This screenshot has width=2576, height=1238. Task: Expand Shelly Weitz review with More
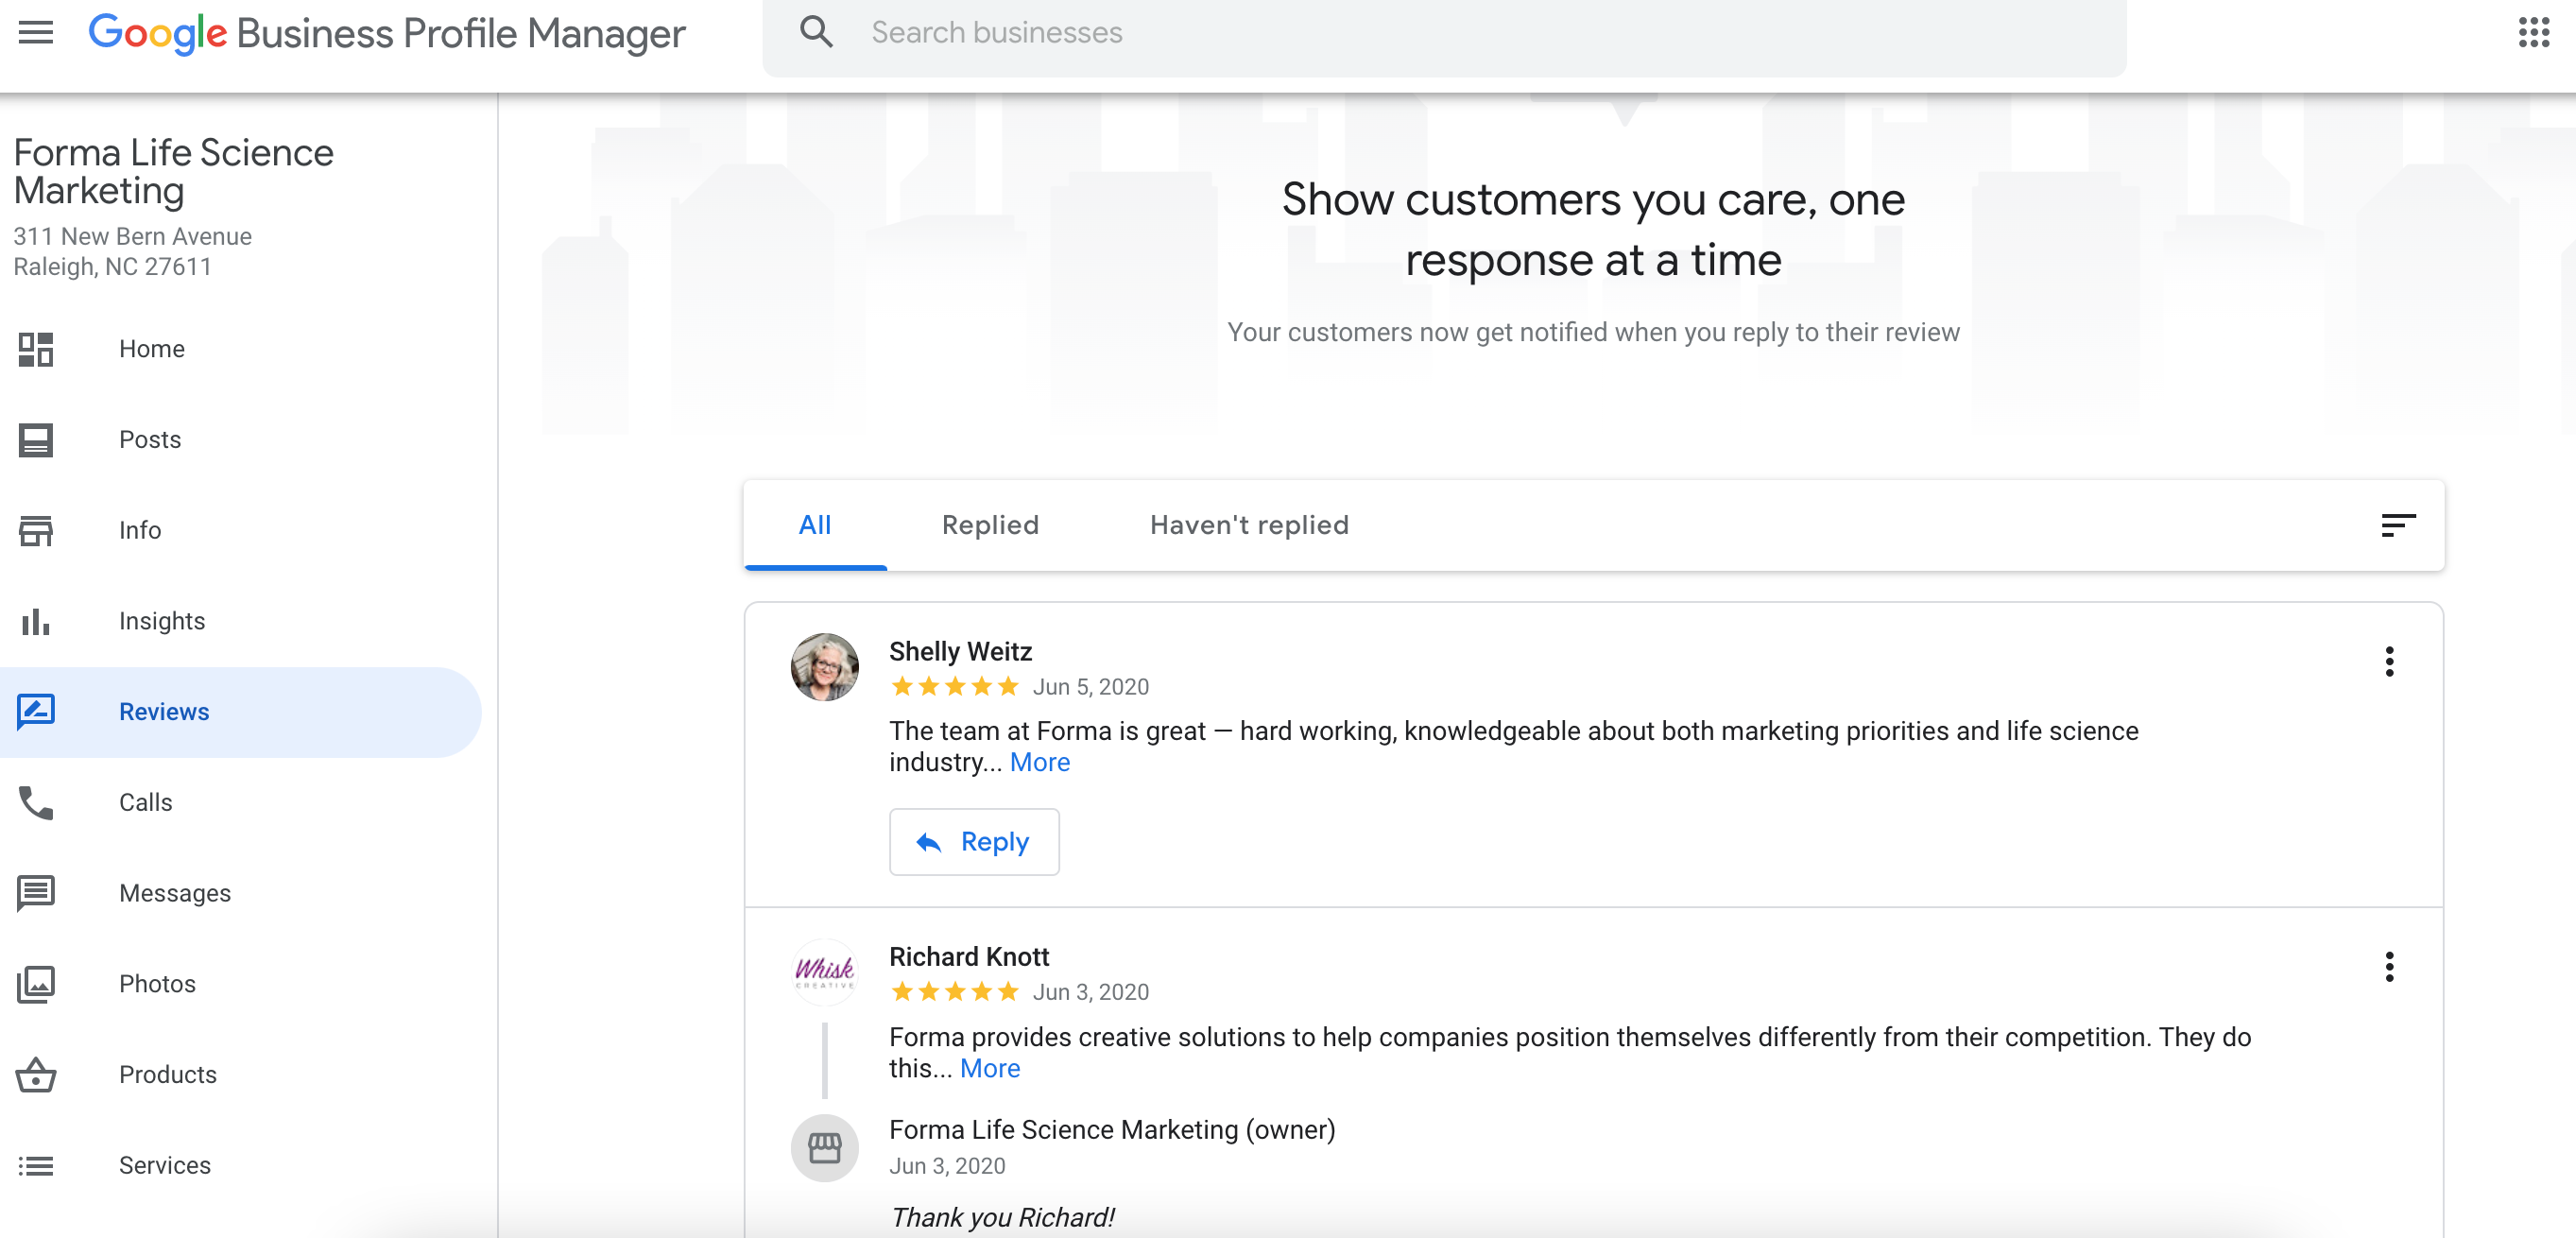[1040, 763]
